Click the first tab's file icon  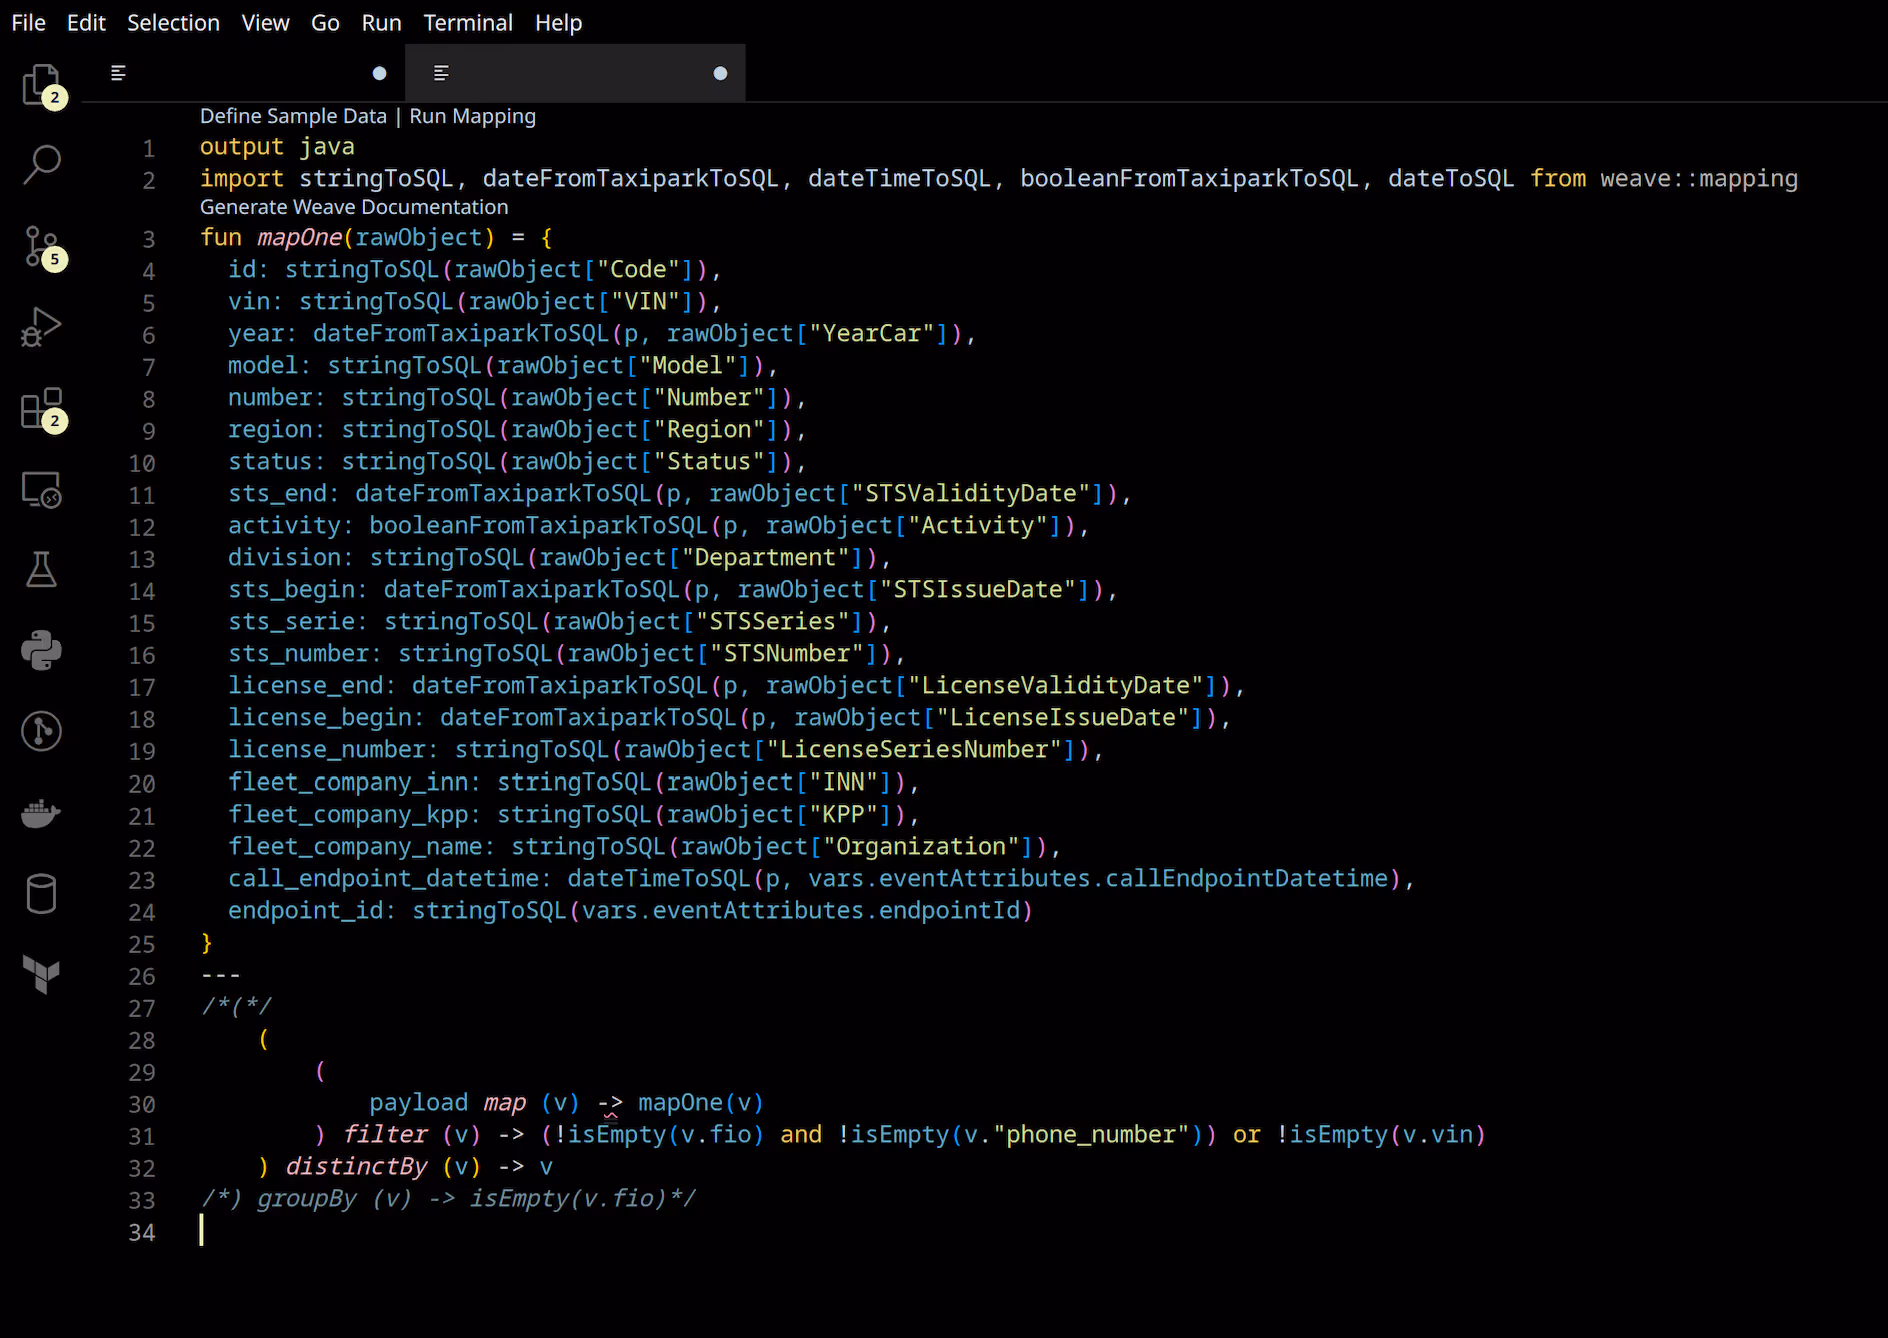click(118, 73)
